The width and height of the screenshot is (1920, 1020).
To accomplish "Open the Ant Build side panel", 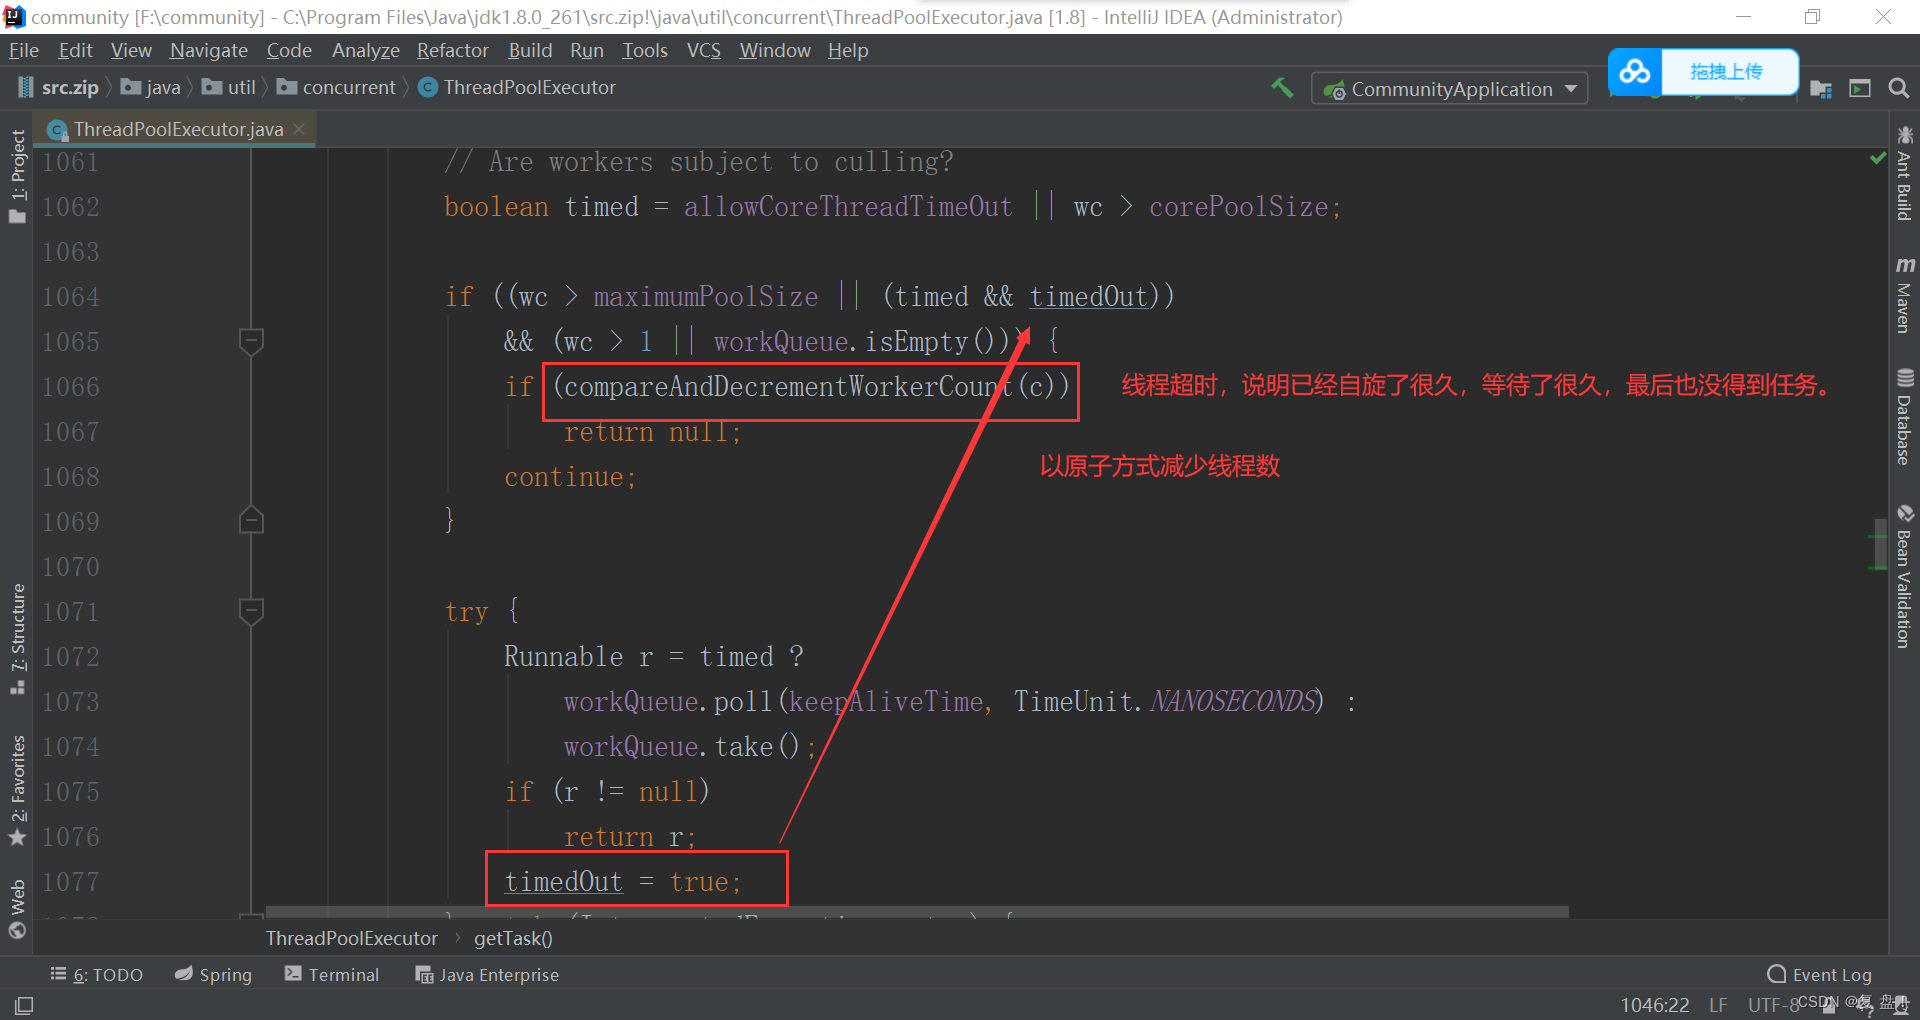I will point(1904,173).
